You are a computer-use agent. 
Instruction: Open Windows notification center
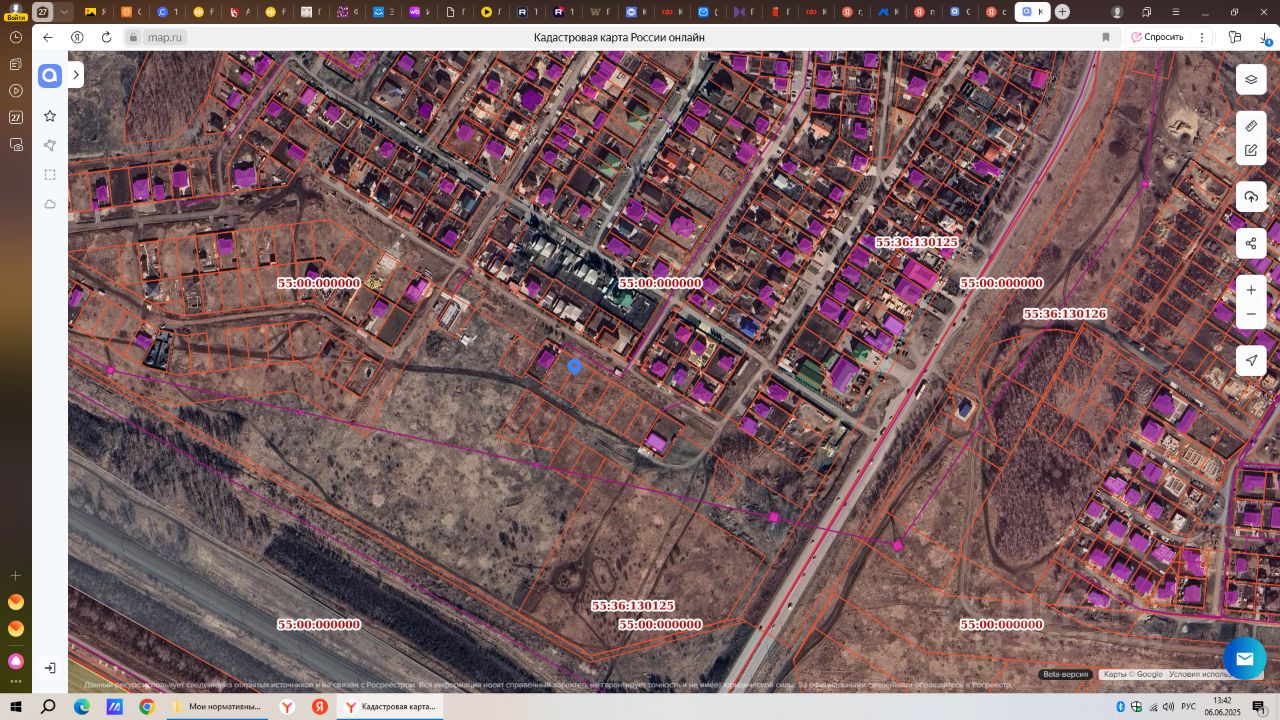pos(1260,707)
